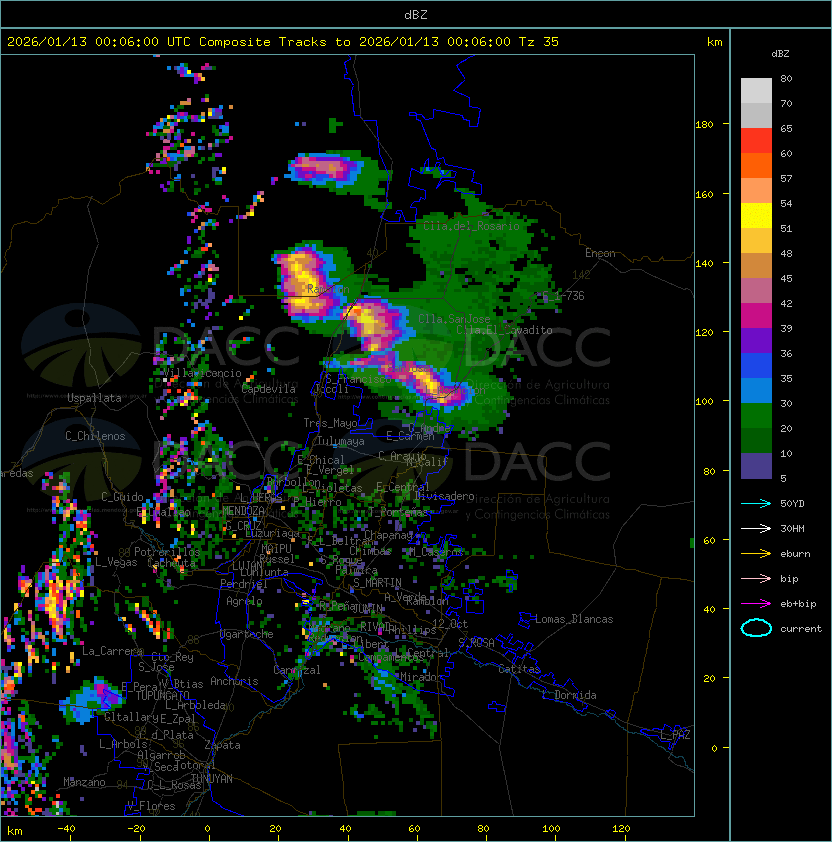Click the 'eb+bip' legend label
Screen dimensions: 832x842
coord(798,604)
